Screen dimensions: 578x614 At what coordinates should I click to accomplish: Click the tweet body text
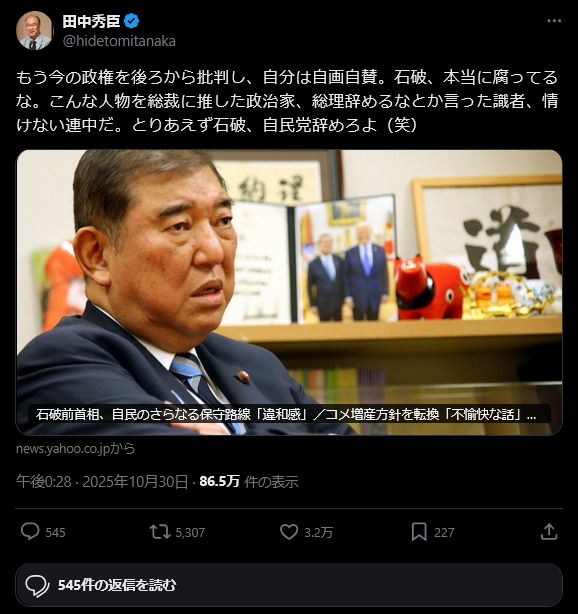tap(287, 101)
